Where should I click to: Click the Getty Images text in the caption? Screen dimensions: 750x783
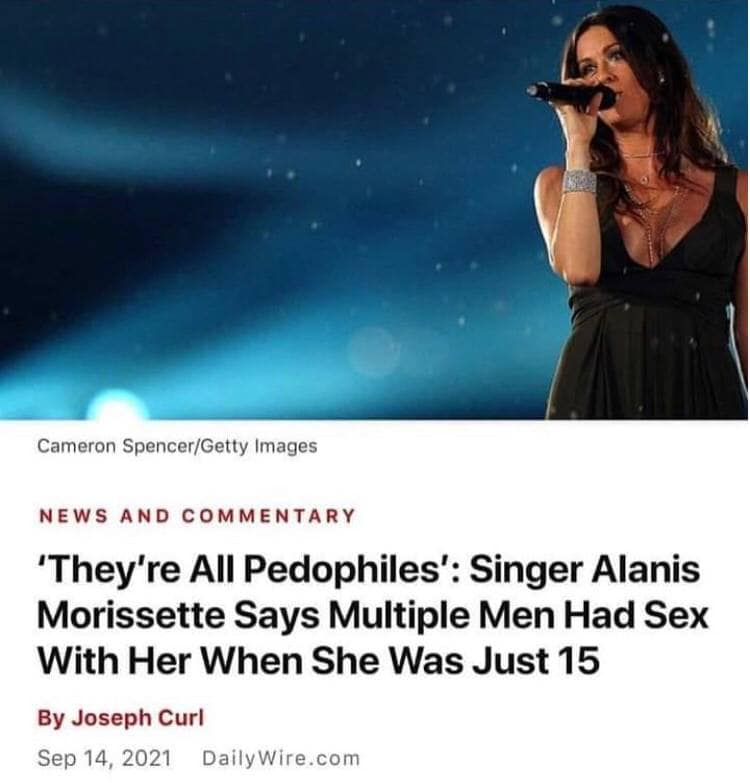click(x=259, y=446)
